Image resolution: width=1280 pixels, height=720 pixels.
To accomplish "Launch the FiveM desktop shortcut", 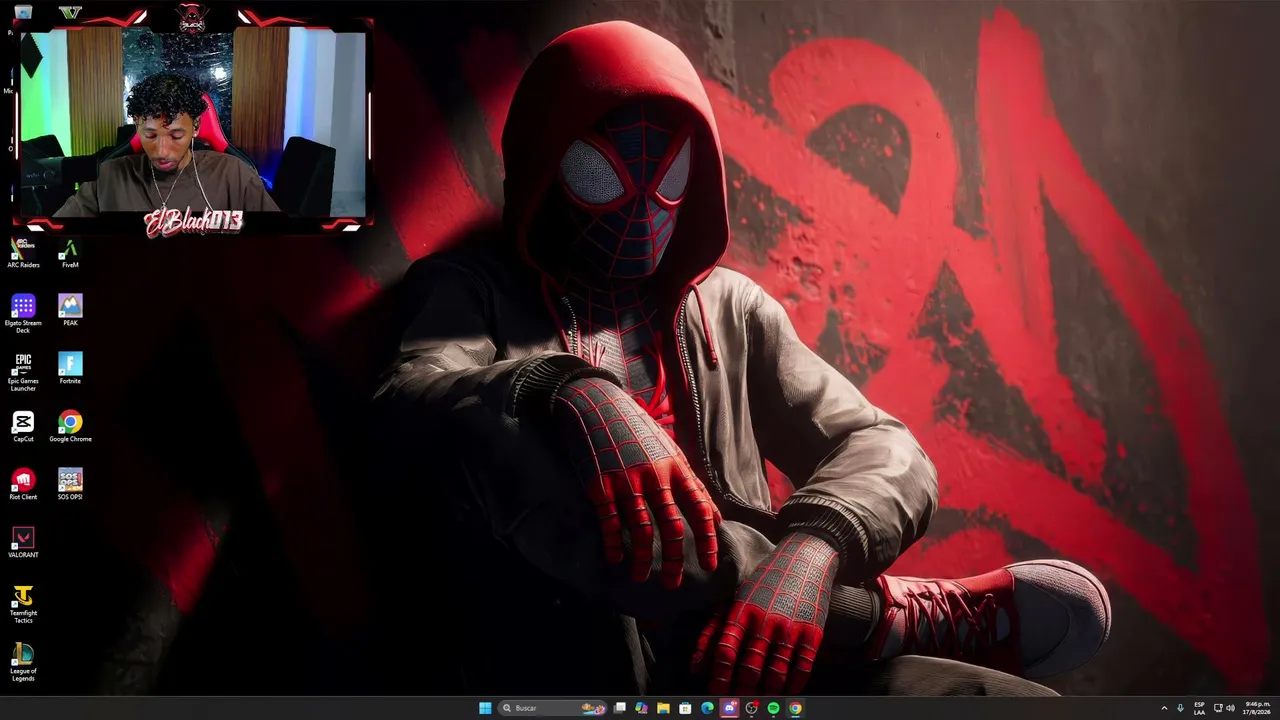I will pyautogui.click(x=70, y=253).
